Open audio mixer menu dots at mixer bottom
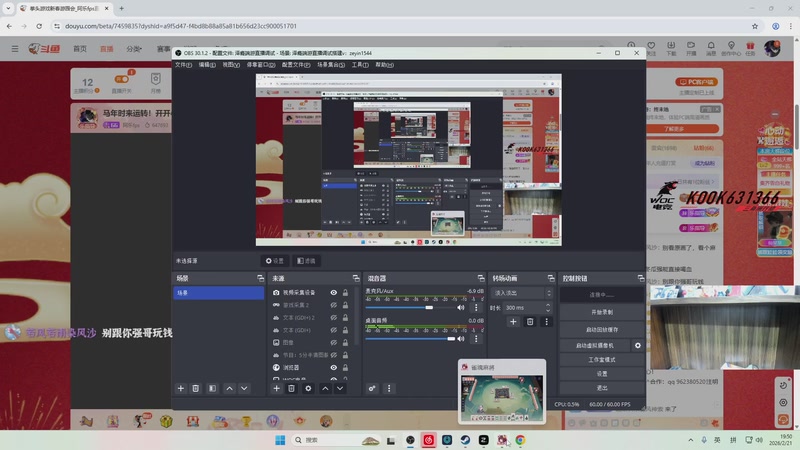 pyautogui.click(x=389, y=388)
